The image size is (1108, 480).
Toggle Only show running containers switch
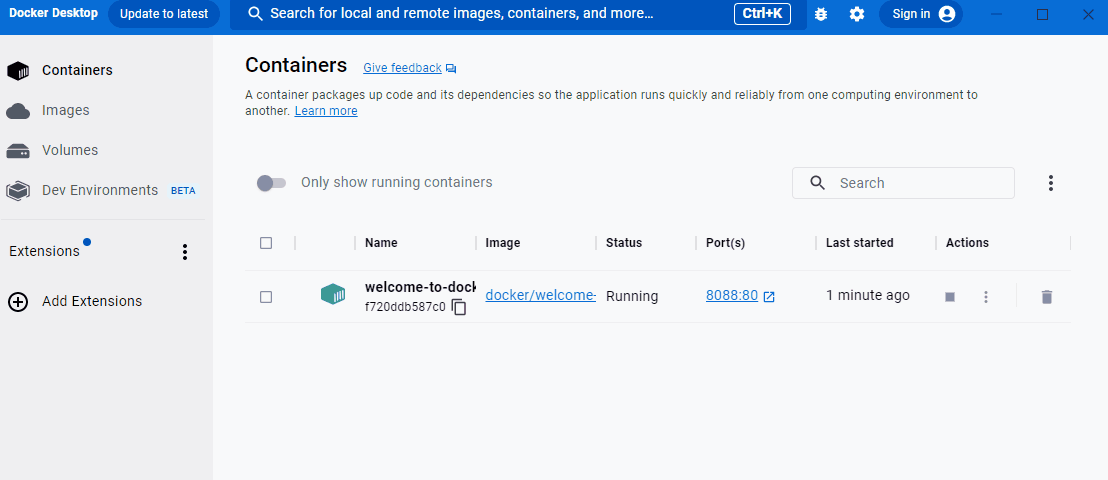(271, 183)
